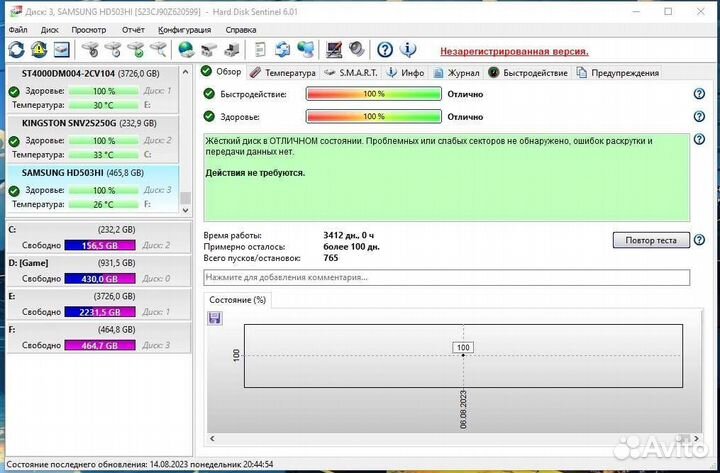Click the blue hard disk toolbar icon

[x=62, y=50]
